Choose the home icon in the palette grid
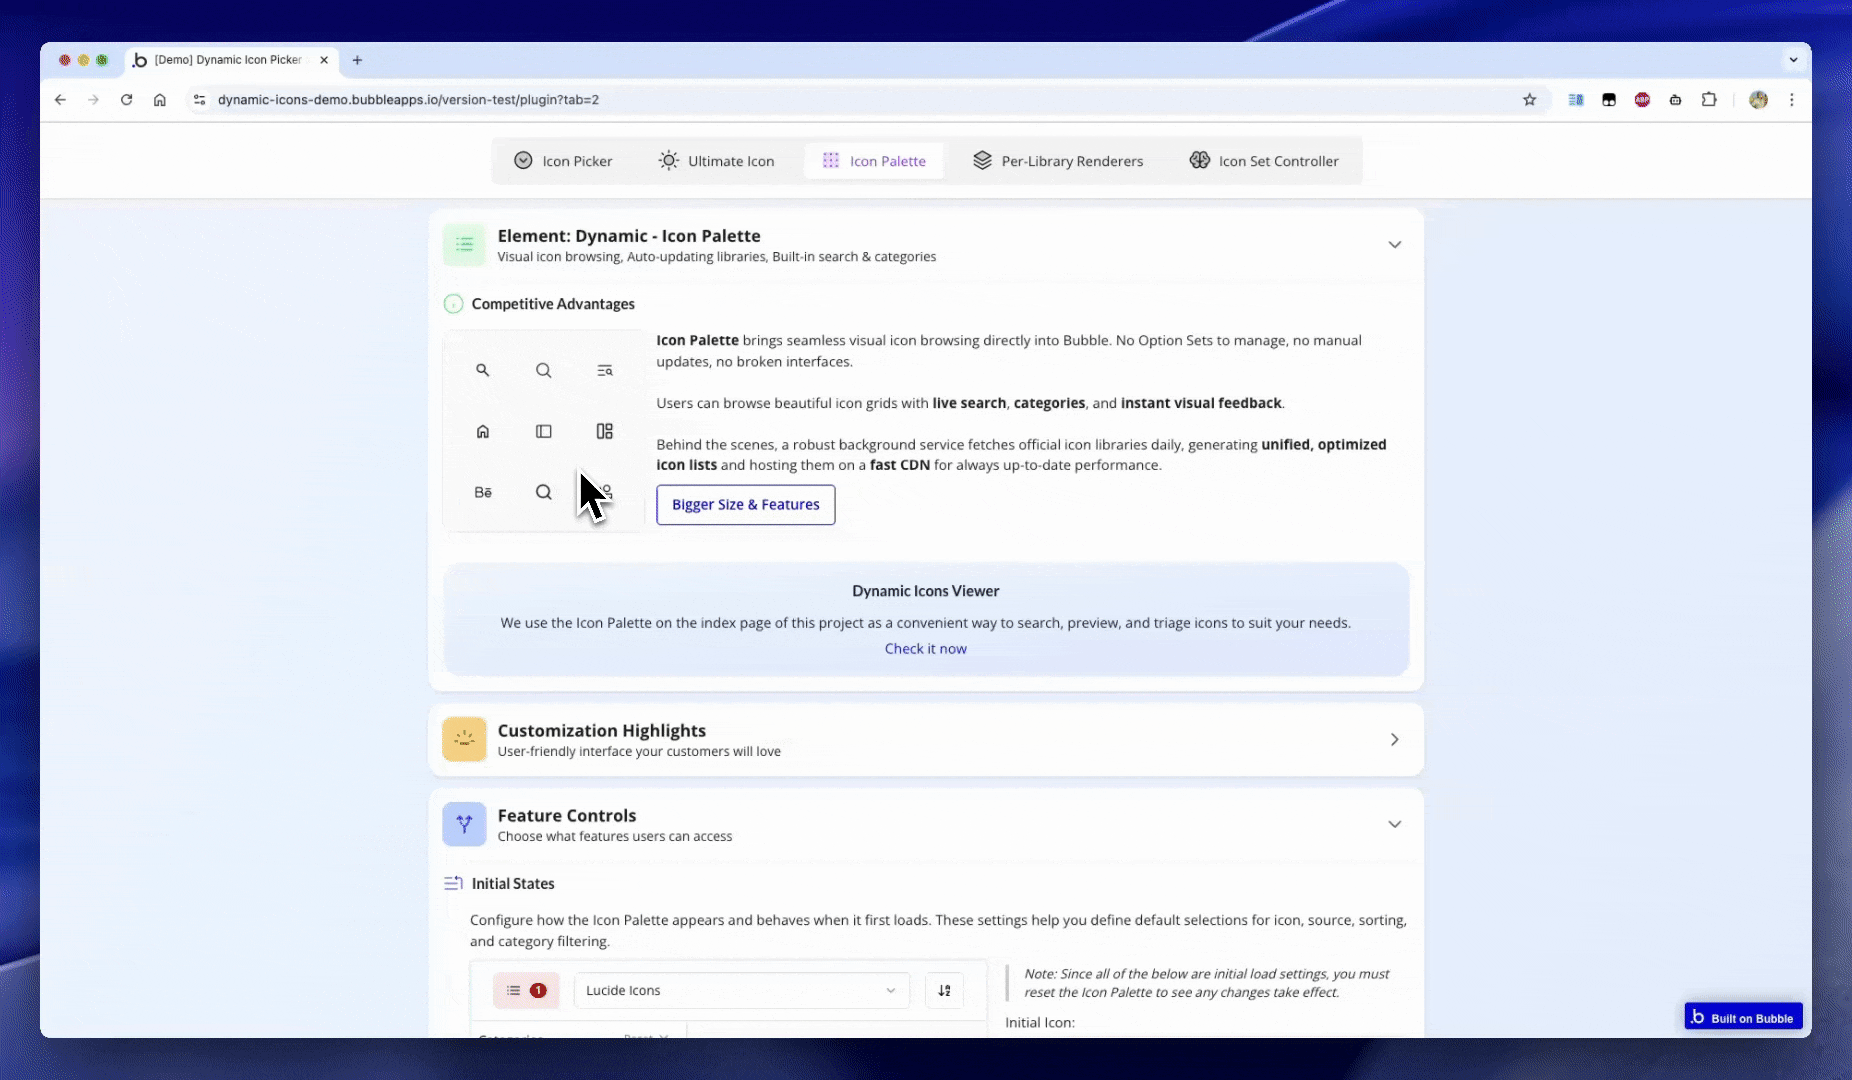This screenshot has height=1080, width=1852. [x=483, y=431]
